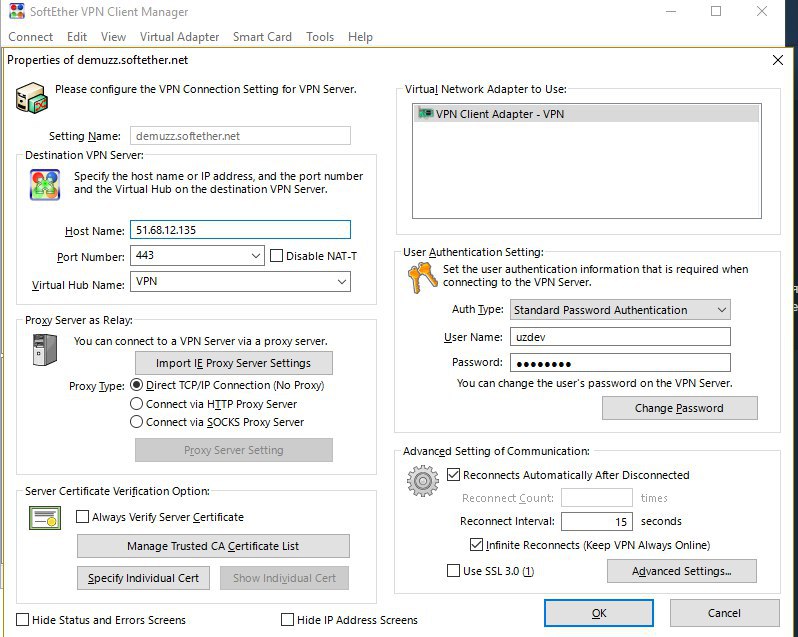
Task: Click the advanced communication gear icon
Action: click(x=422, y=481)
